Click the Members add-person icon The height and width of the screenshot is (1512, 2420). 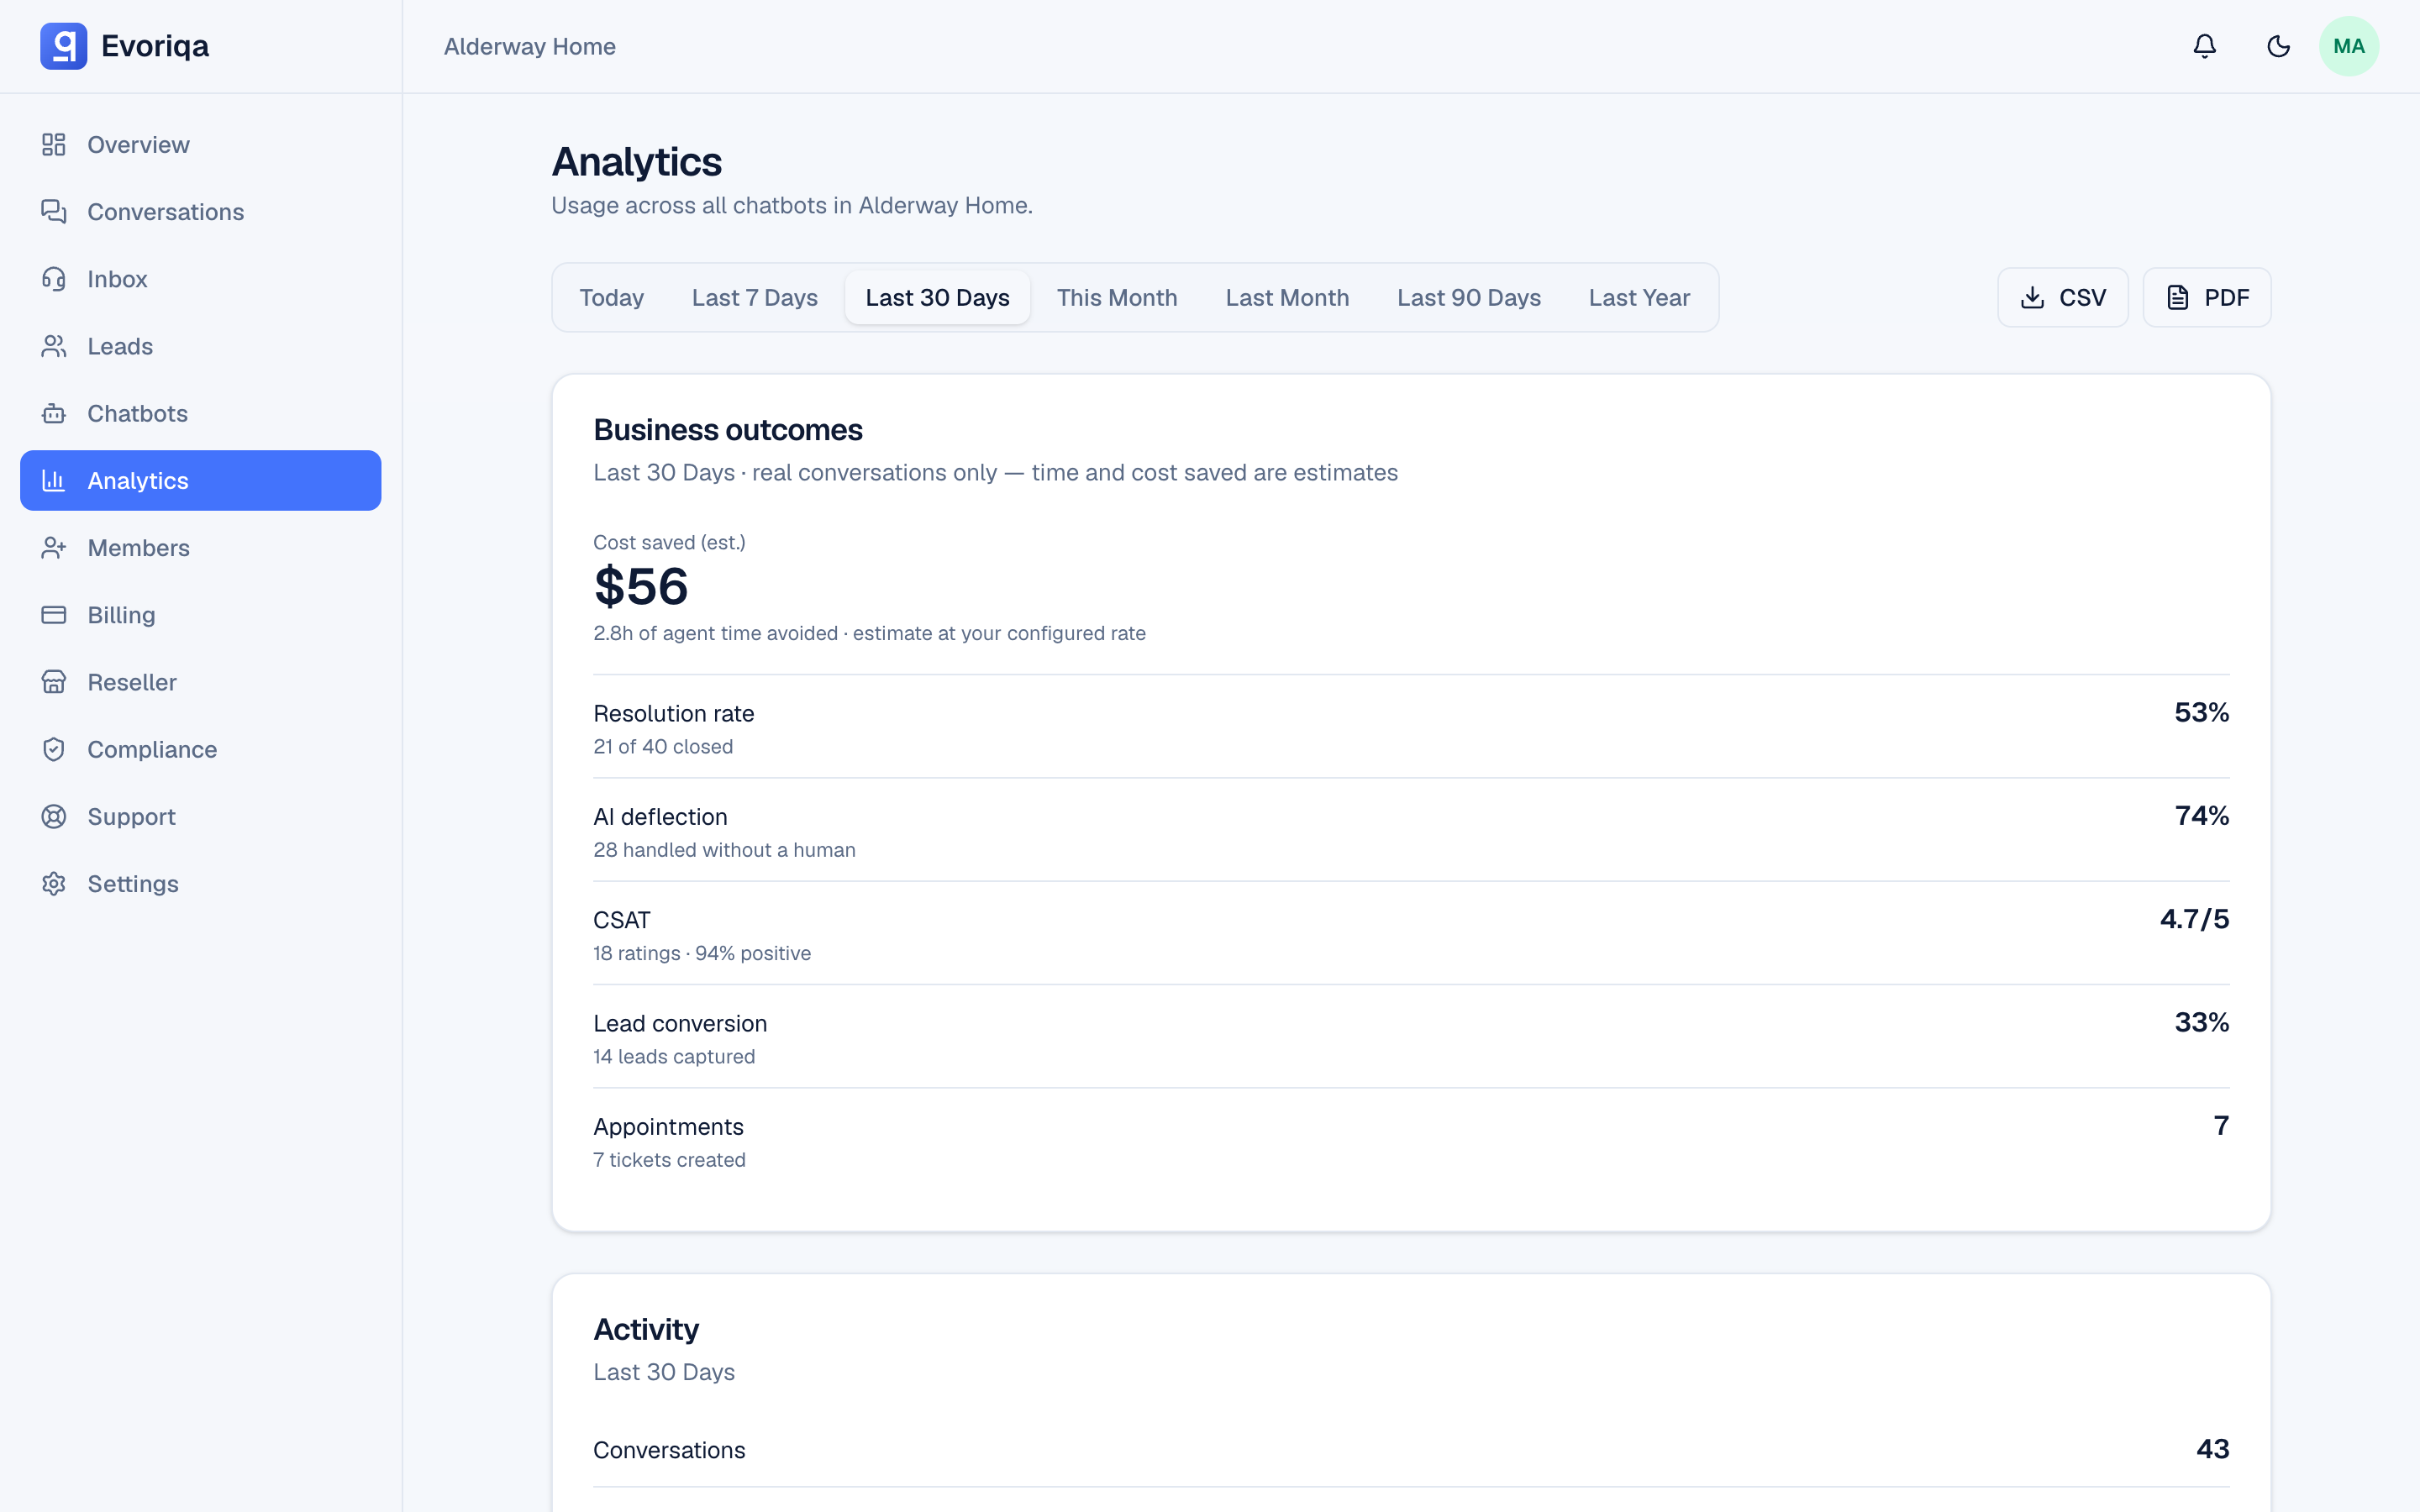tap(54, 548)
